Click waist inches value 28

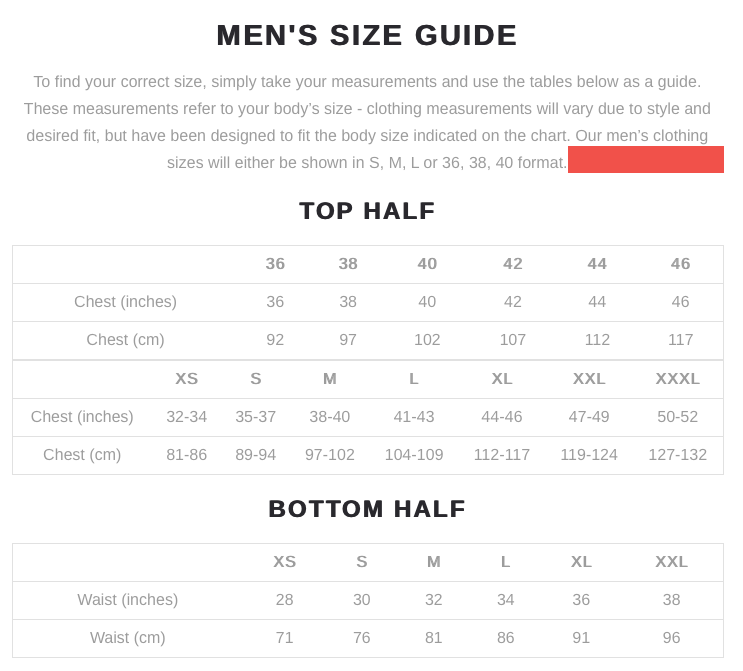[x=284, y=599]
